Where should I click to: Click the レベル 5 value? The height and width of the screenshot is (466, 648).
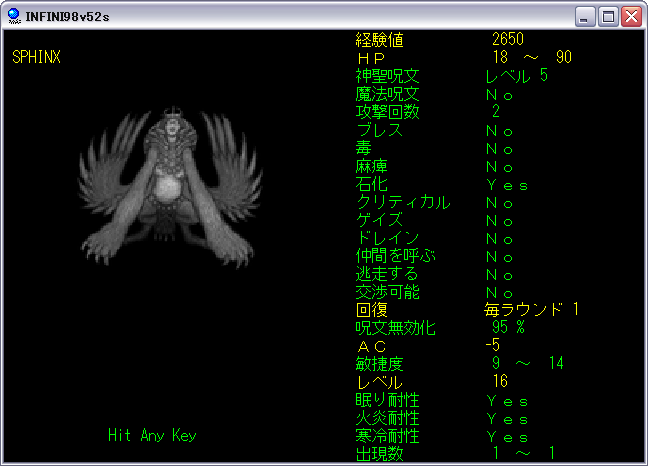[517, 76]
